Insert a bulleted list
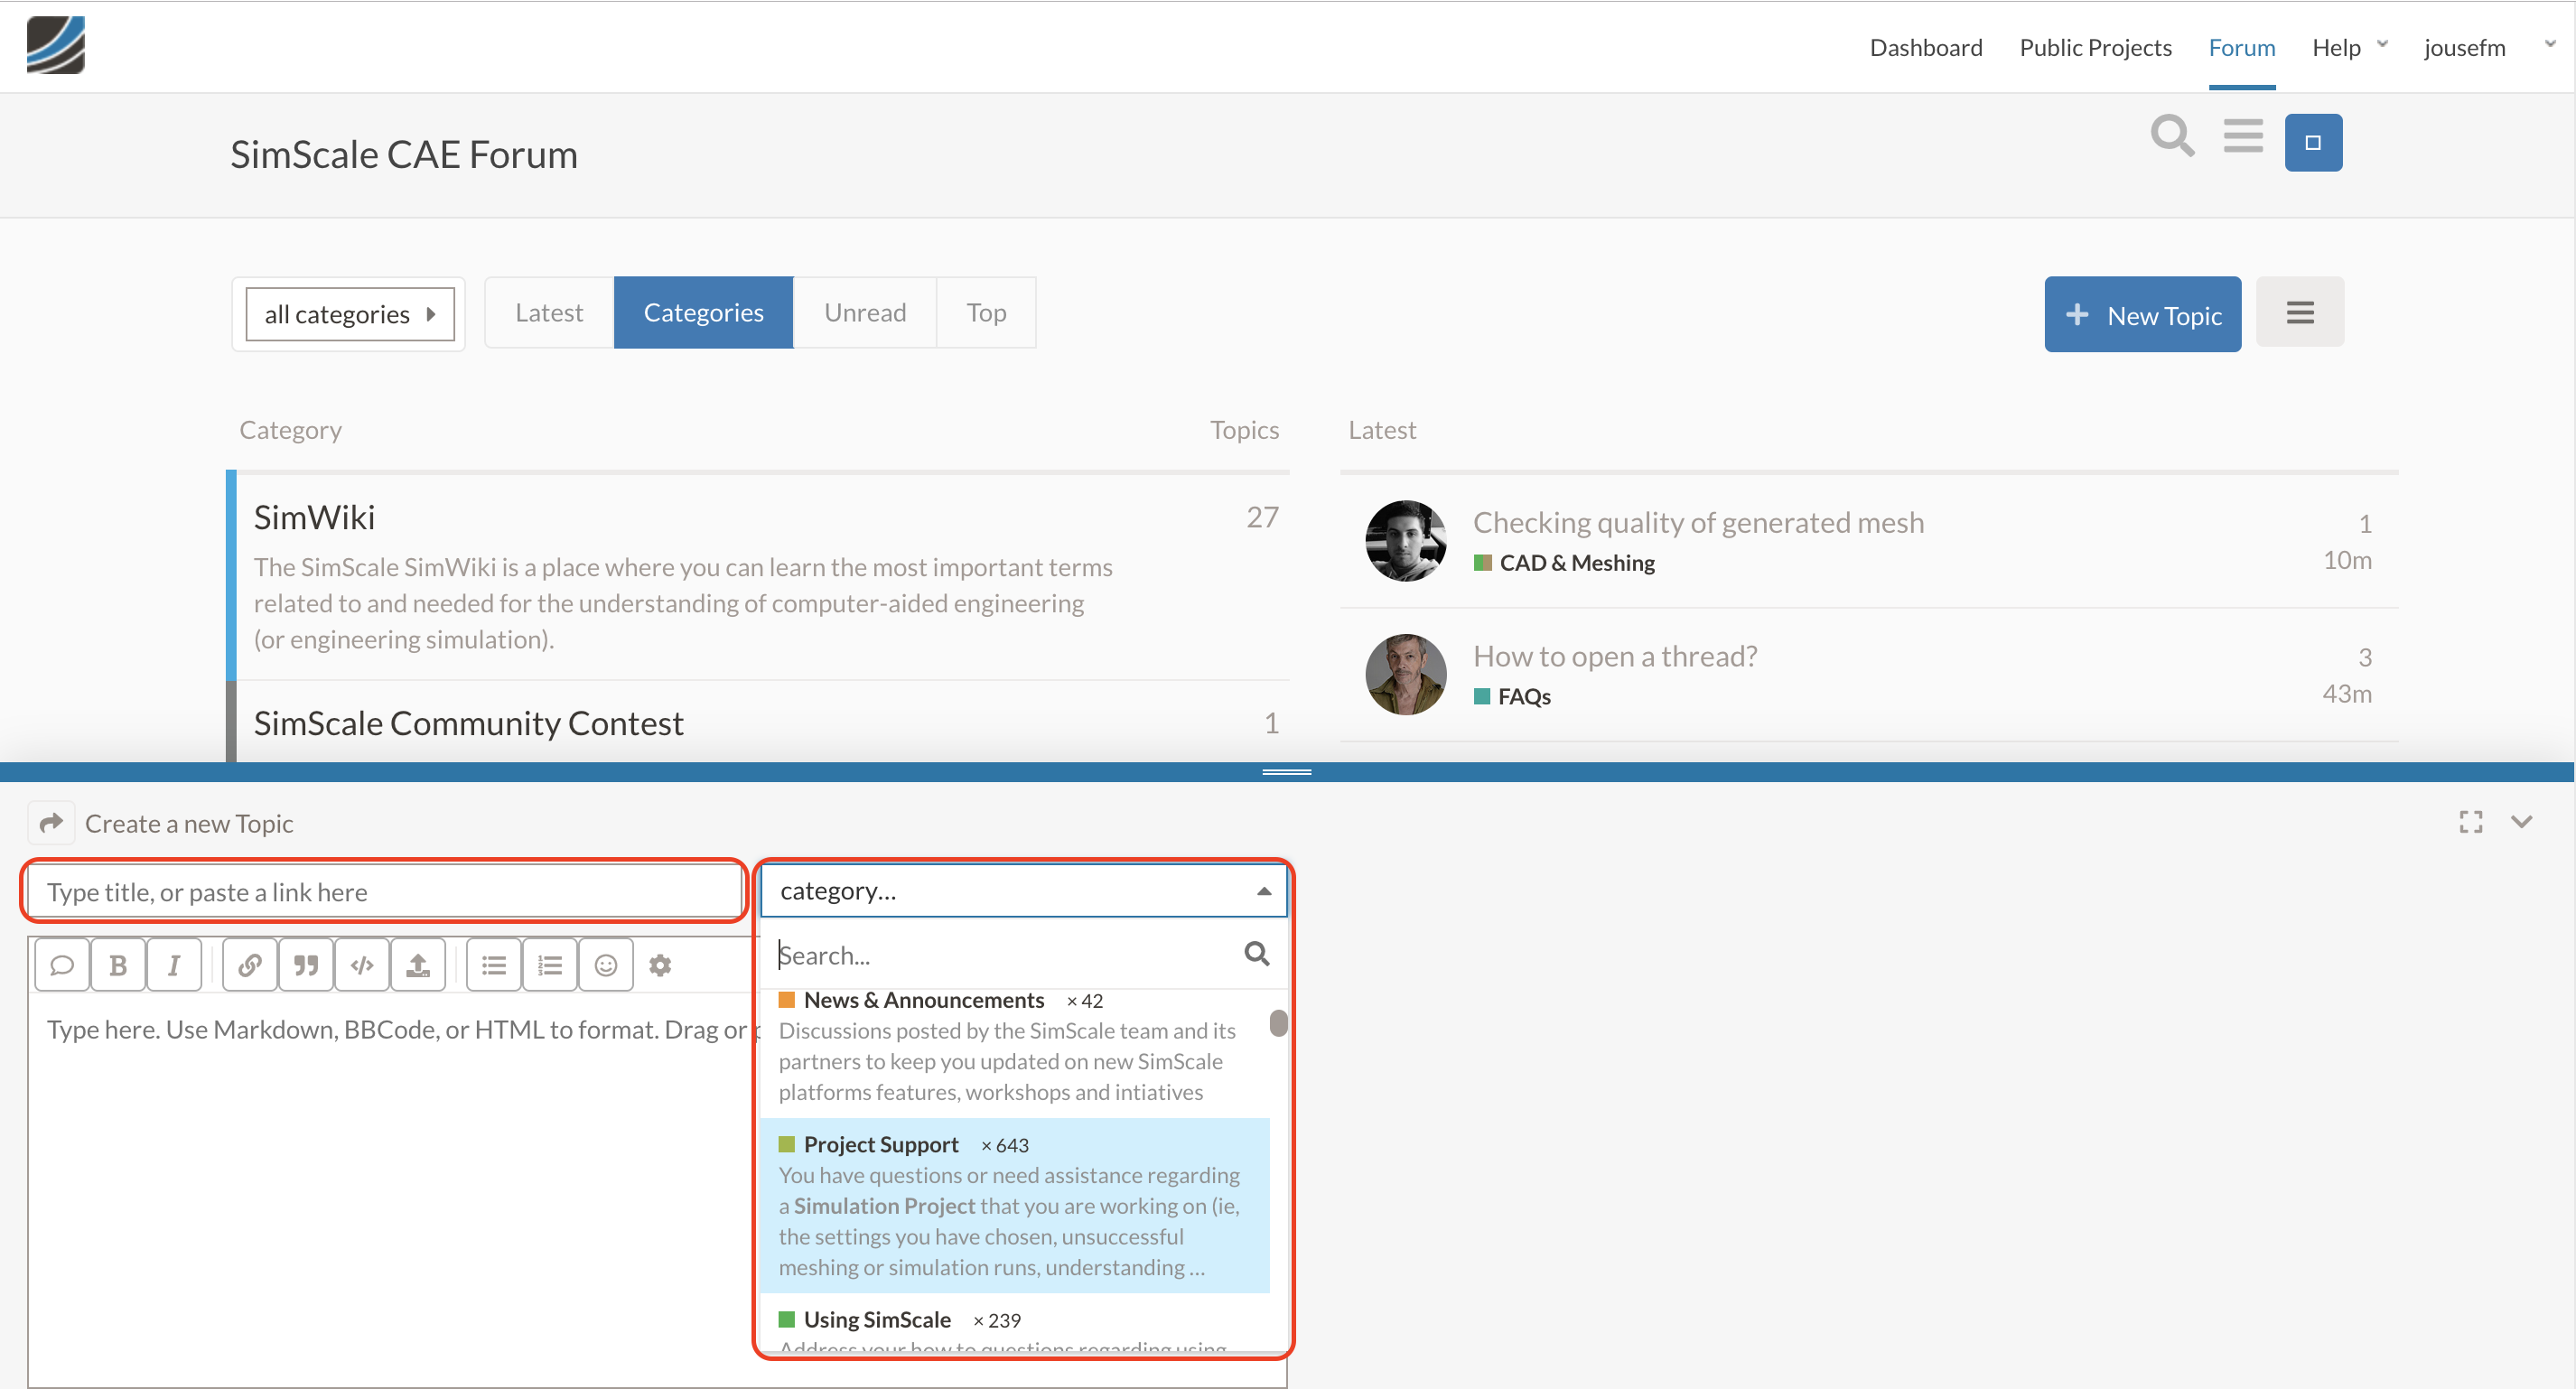 point(494,965)
